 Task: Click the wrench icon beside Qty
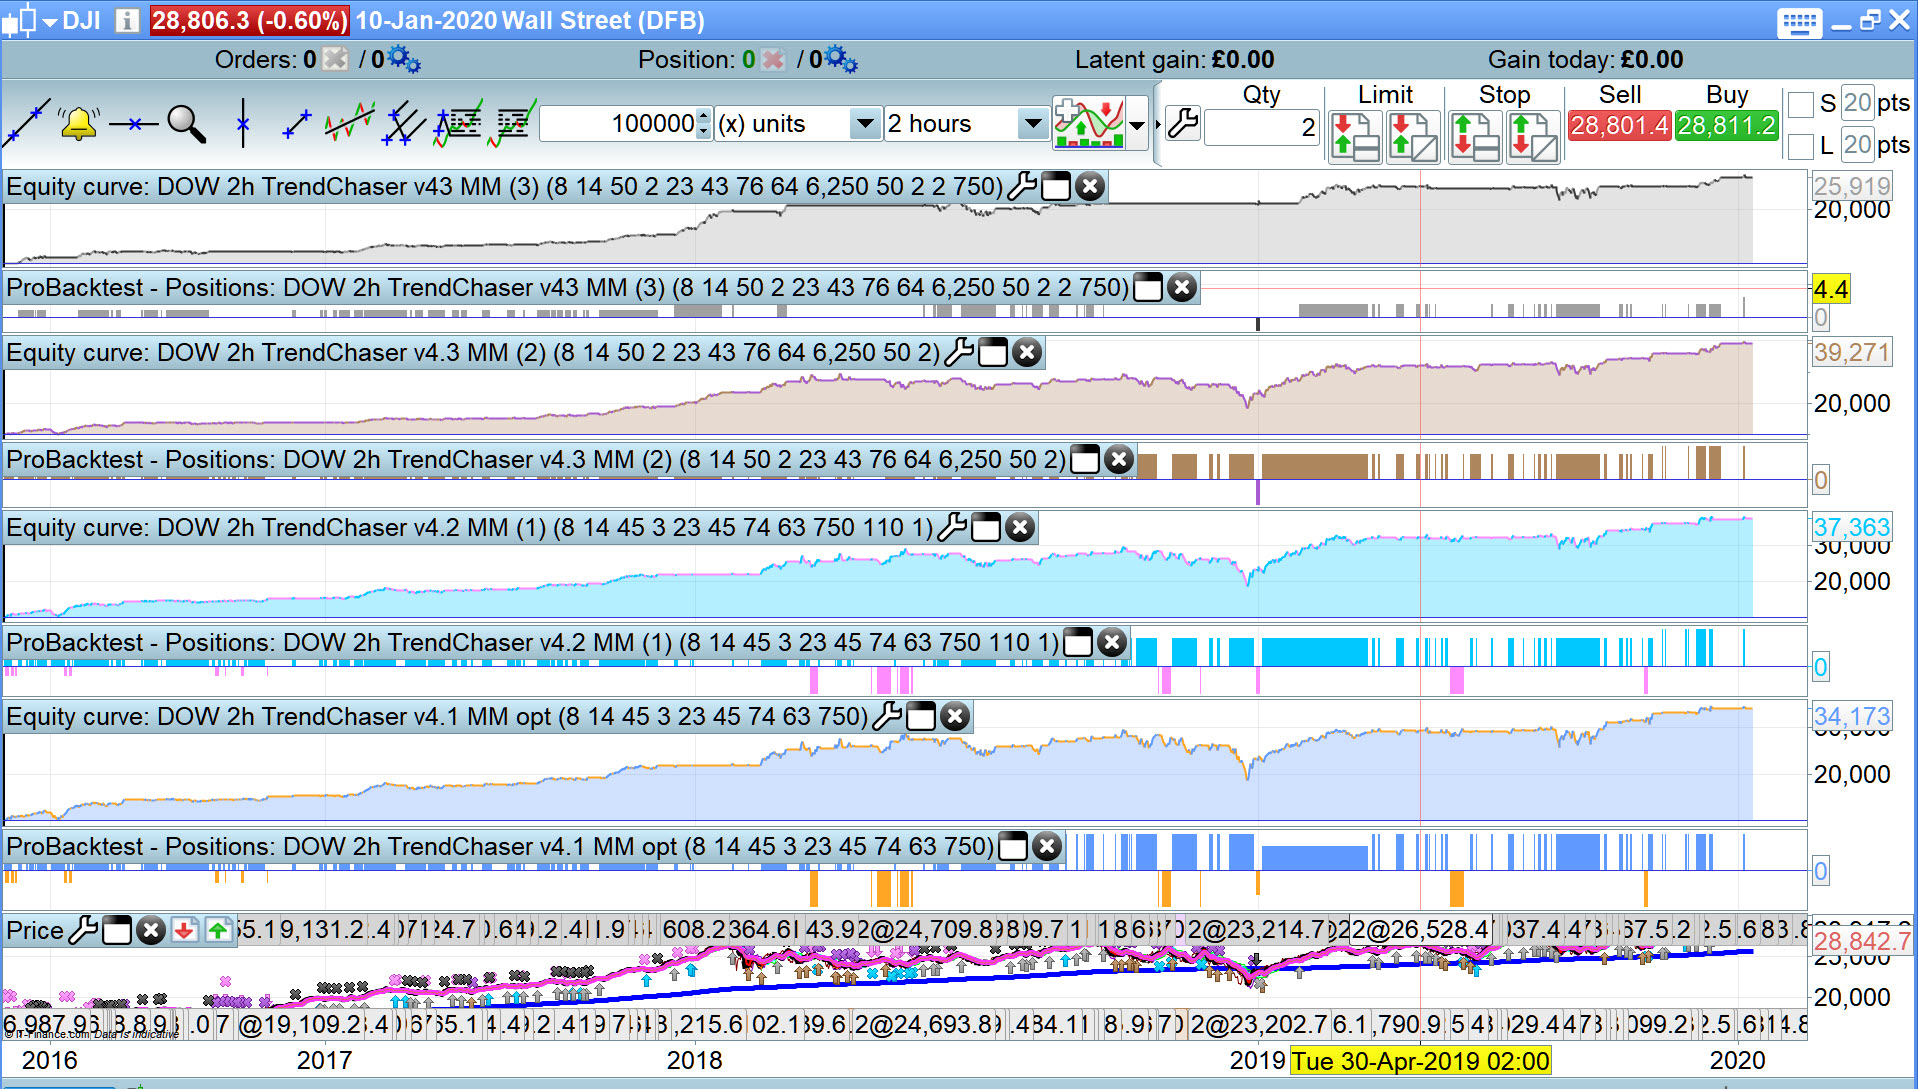tap(1182, 124)
